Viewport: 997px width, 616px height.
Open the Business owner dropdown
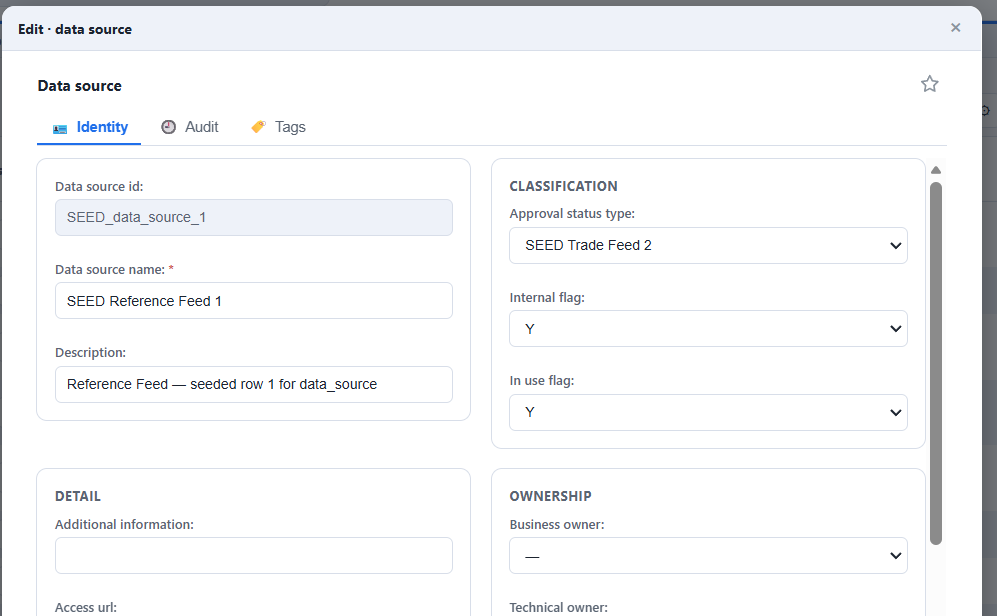click(708, 556)
